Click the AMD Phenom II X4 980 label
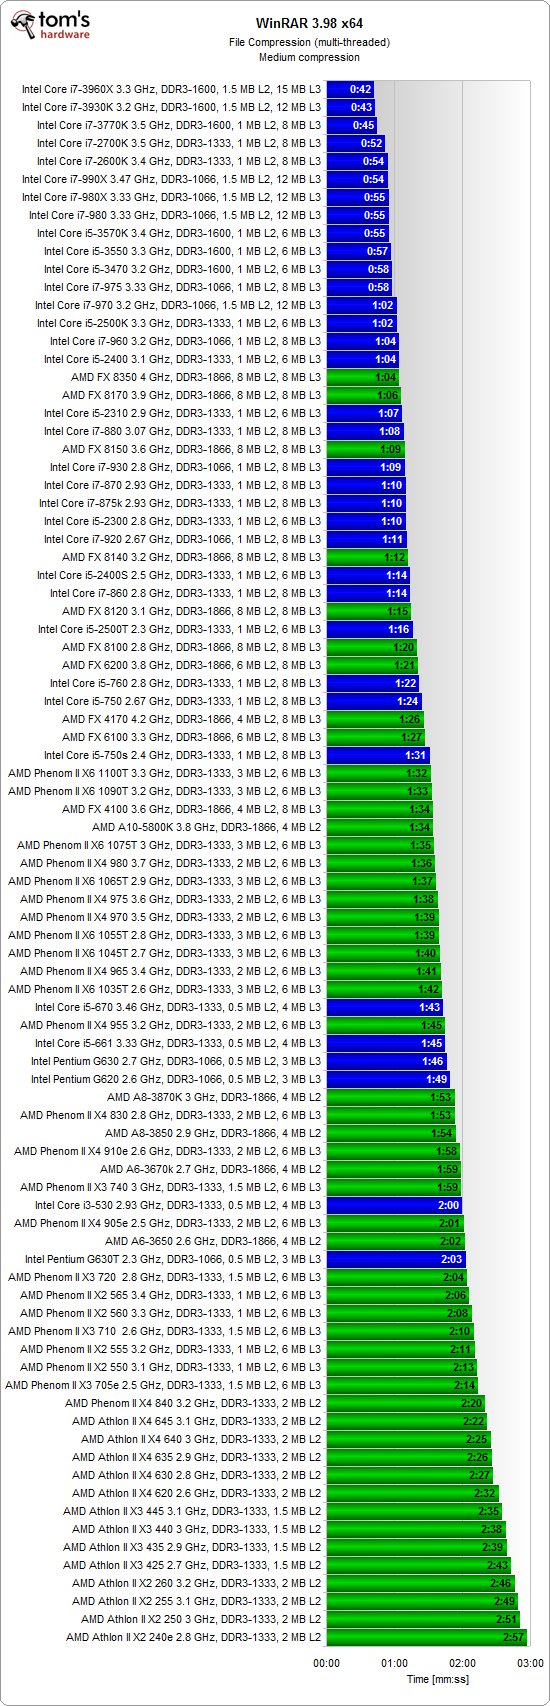This screenshot has height=1706, width=550. [x=171, y=863]
